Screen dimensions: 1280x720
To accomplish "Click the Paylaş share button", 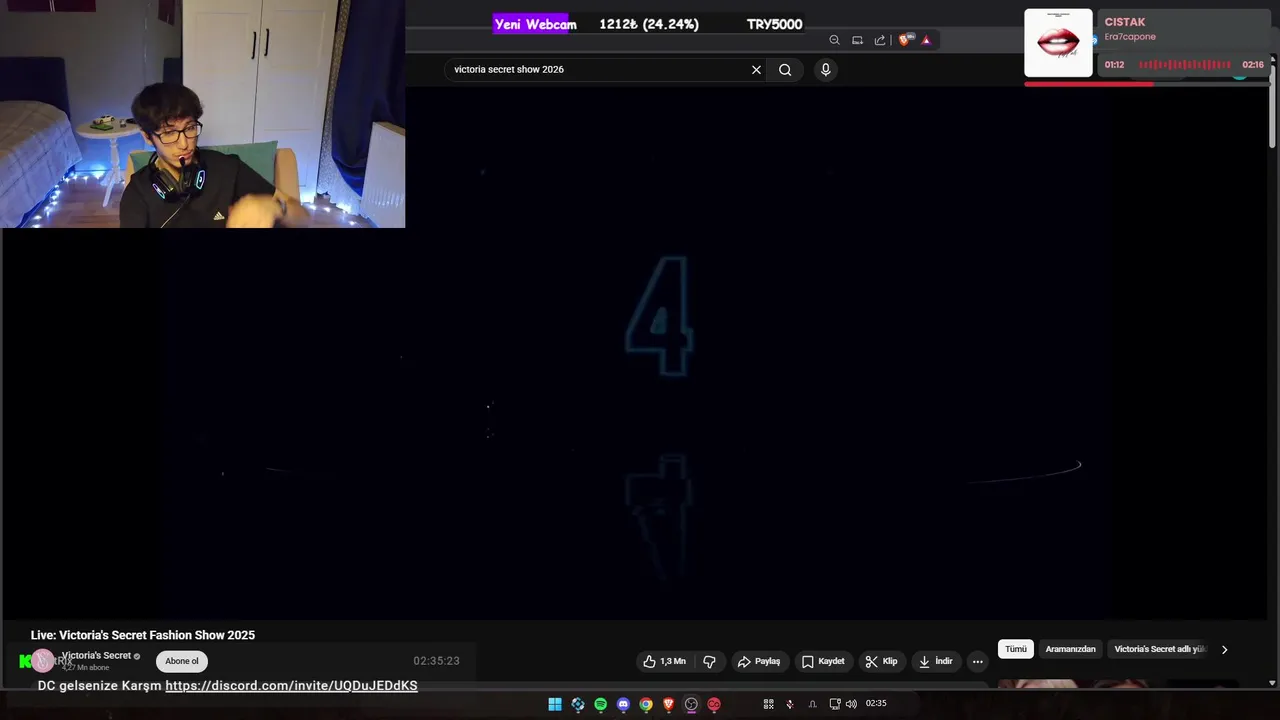I will pos(758,661).
